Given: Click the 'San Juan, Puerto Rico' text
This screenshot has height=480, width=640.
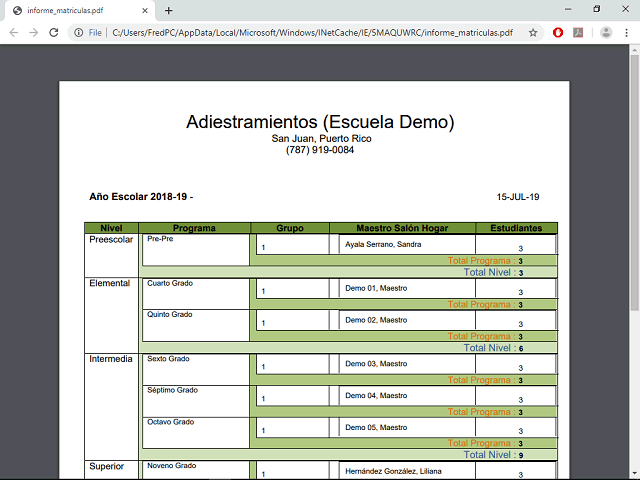Looking at the screenshot, I should tap(321, 139).
